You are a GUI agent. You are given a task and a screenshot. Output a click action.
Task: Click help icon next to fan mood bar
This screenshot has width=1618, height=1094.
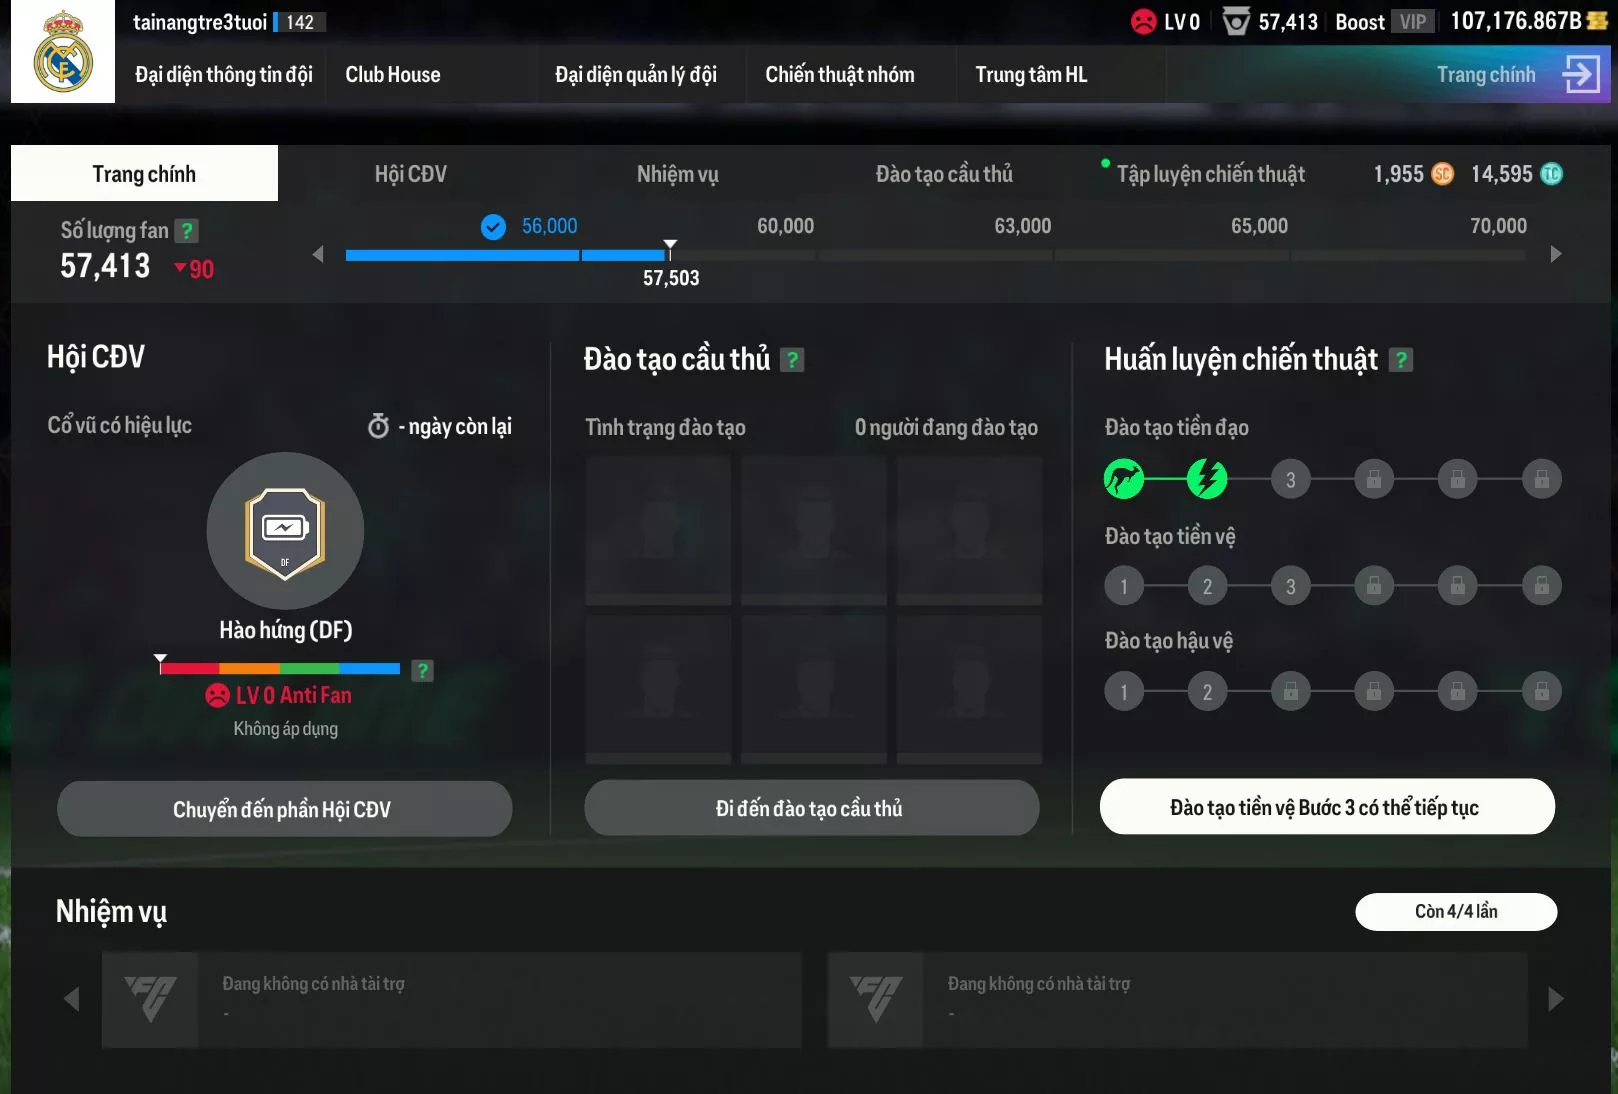pos(423,670)
